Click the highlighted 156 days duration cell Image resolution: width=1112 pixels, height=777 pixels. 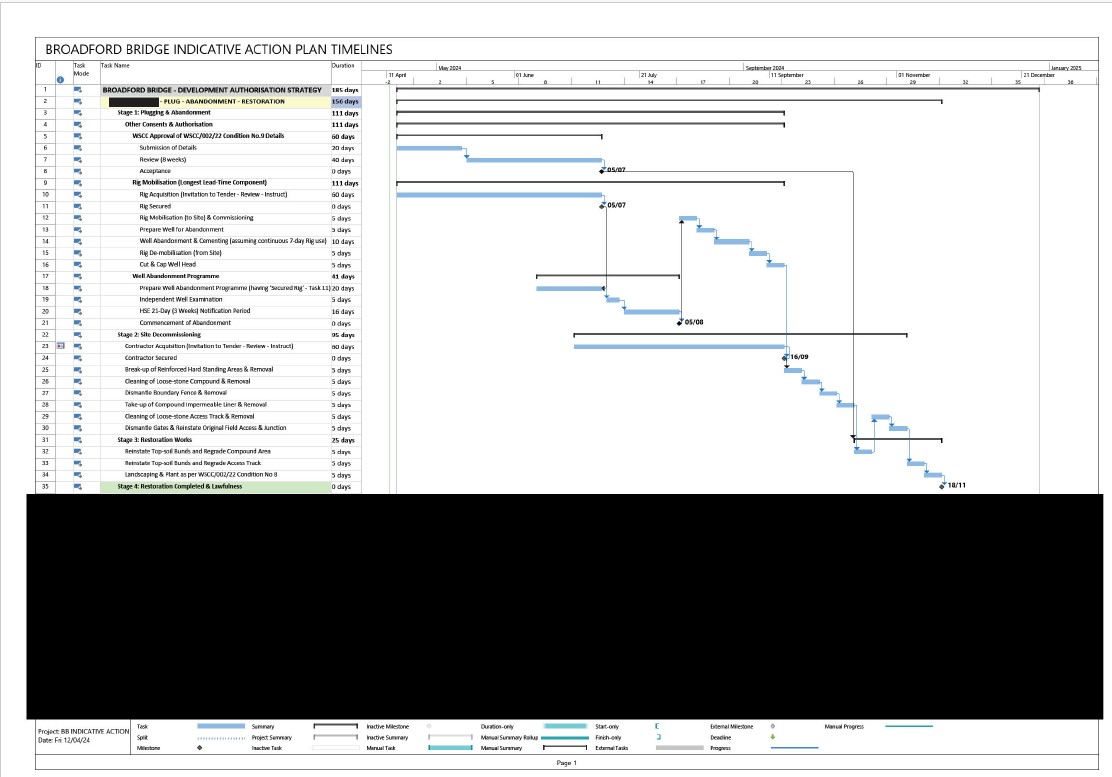point(344,101)
